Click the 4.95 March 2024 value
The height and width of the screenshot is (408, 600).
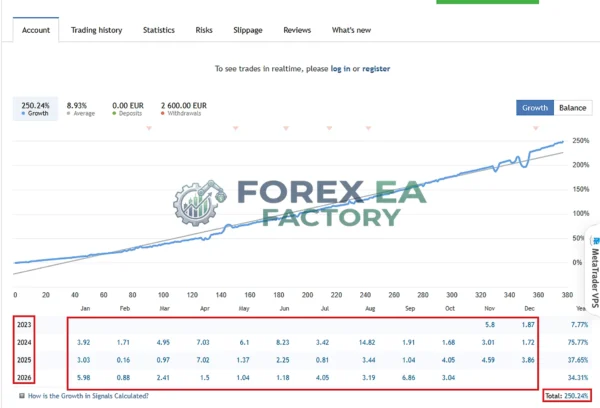[x=163, y=342]
